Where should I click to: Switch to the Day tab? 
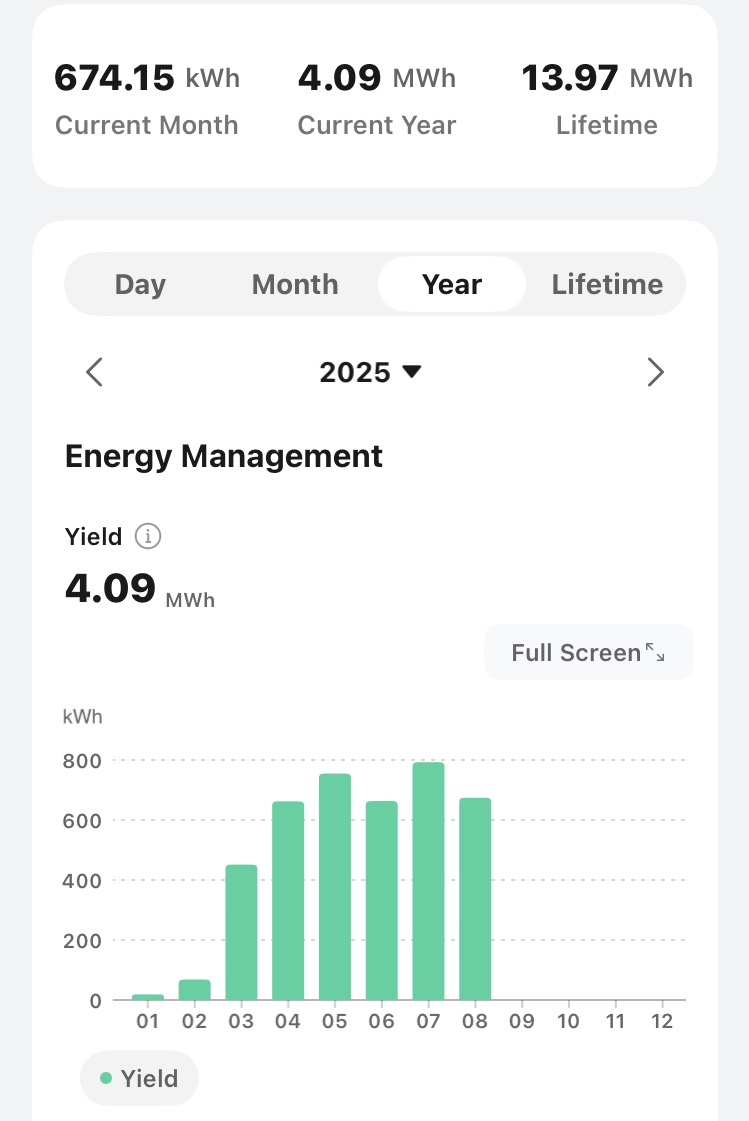(x=140, y=285)
